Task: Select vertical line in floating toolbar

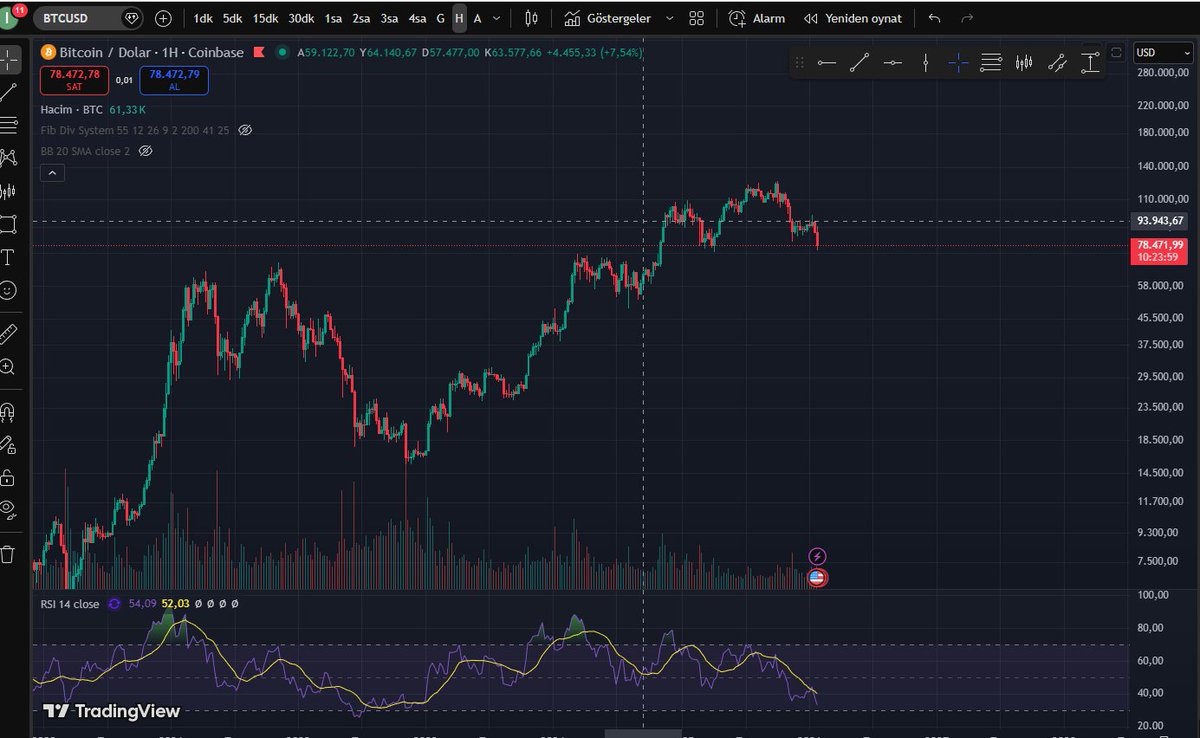Action: click(x=925, y=63)
